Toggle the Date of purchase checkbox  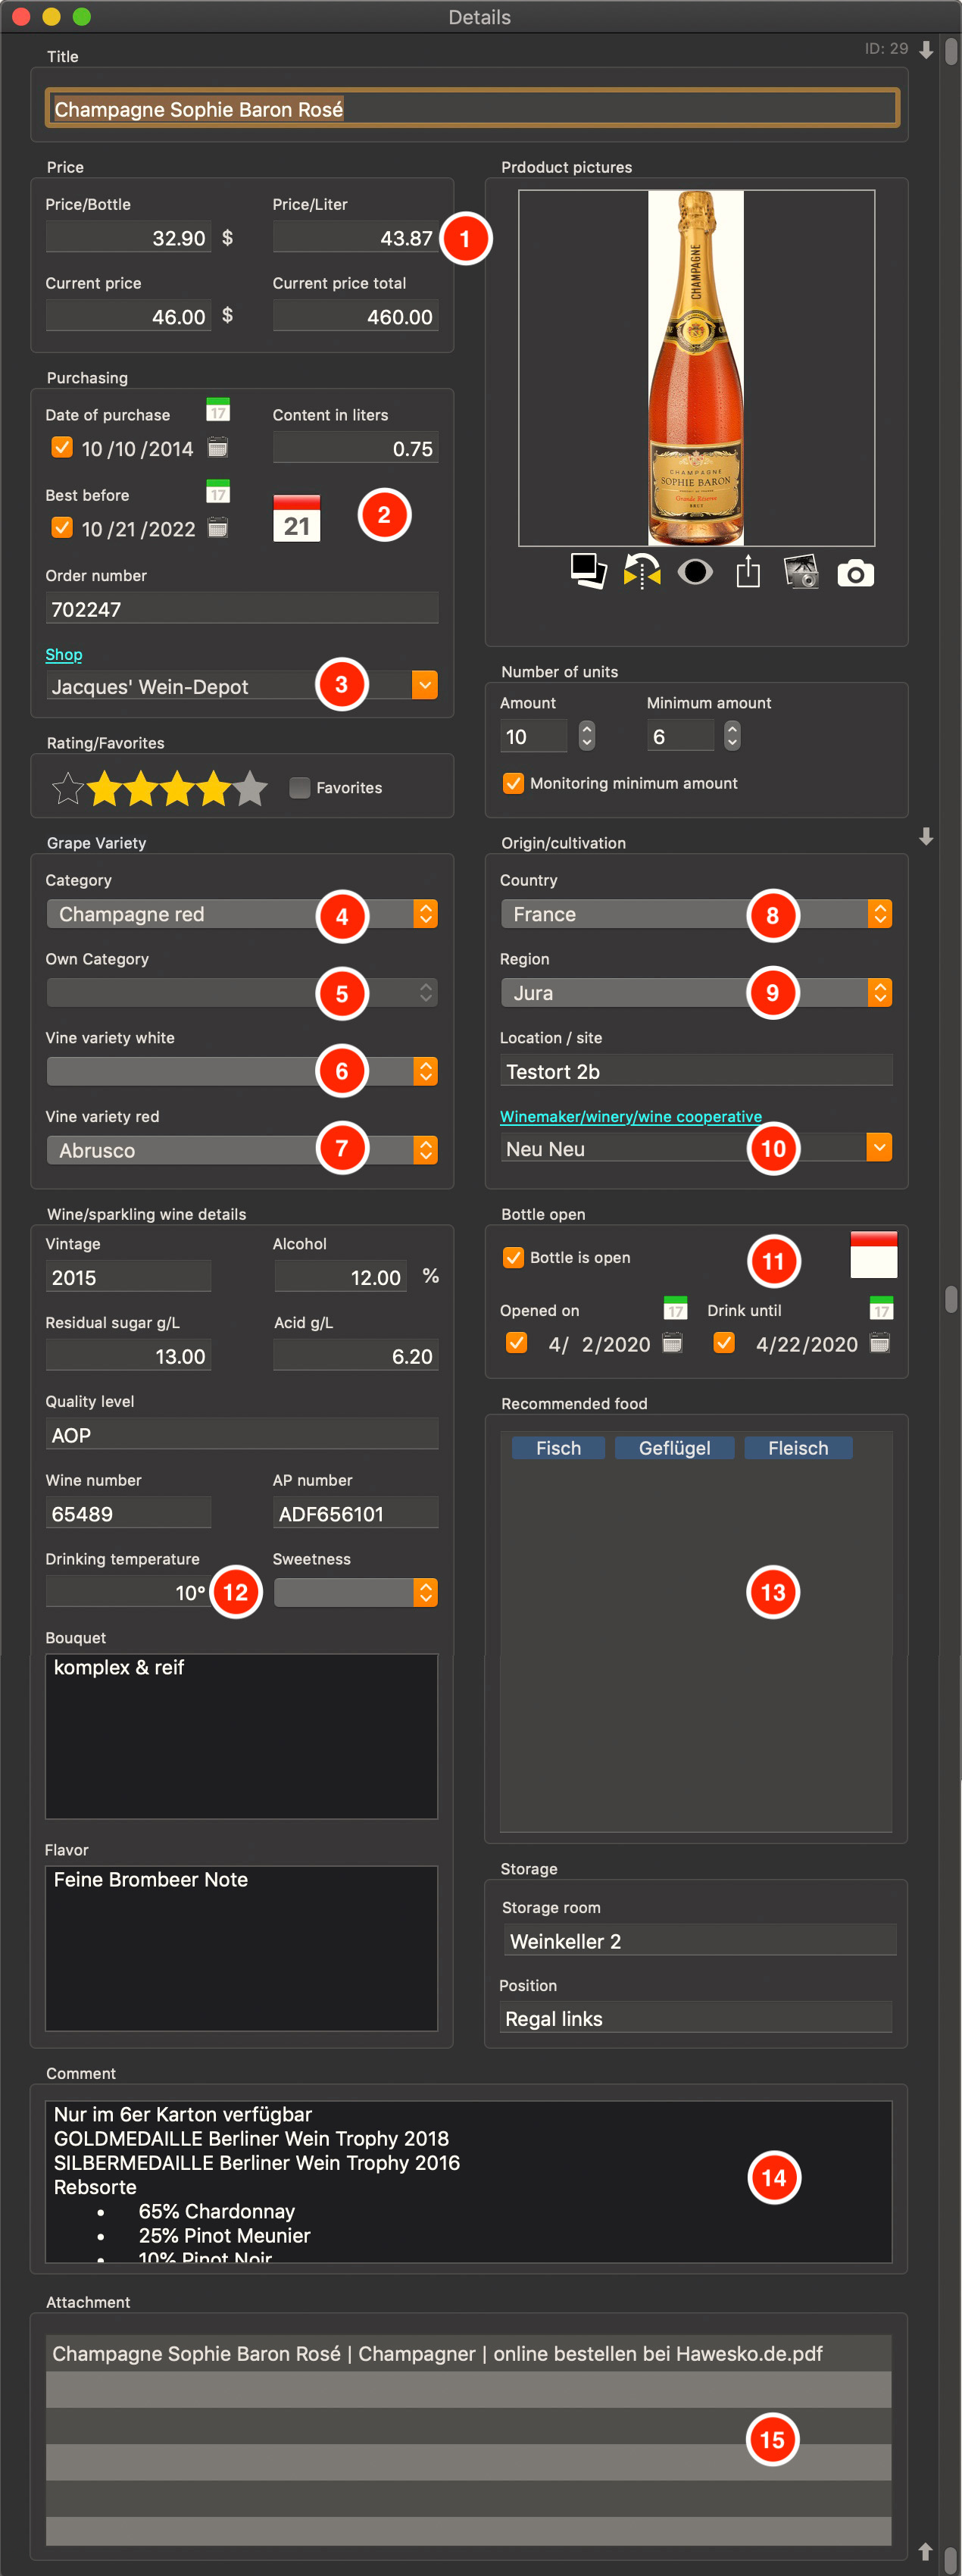[x=62, y=447]
